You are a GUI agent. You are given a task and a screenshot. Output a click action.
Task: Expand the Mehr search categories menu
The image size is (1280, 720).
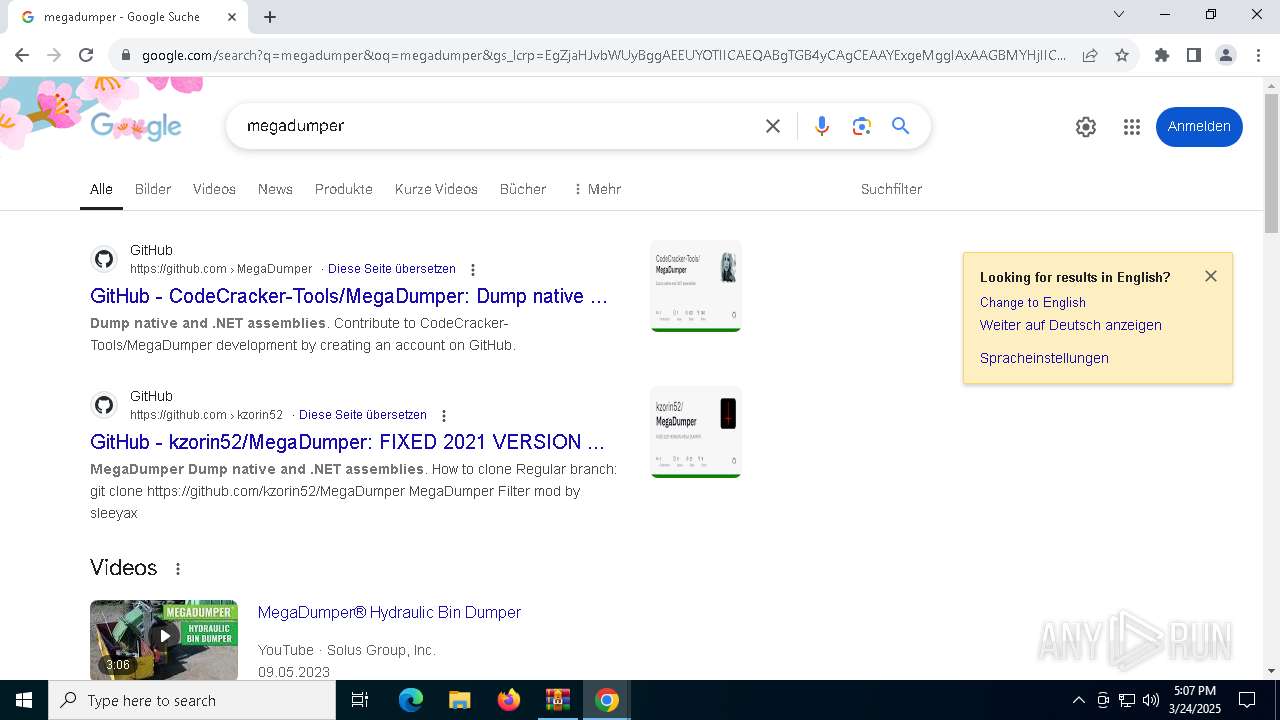(x=597, y=189)
